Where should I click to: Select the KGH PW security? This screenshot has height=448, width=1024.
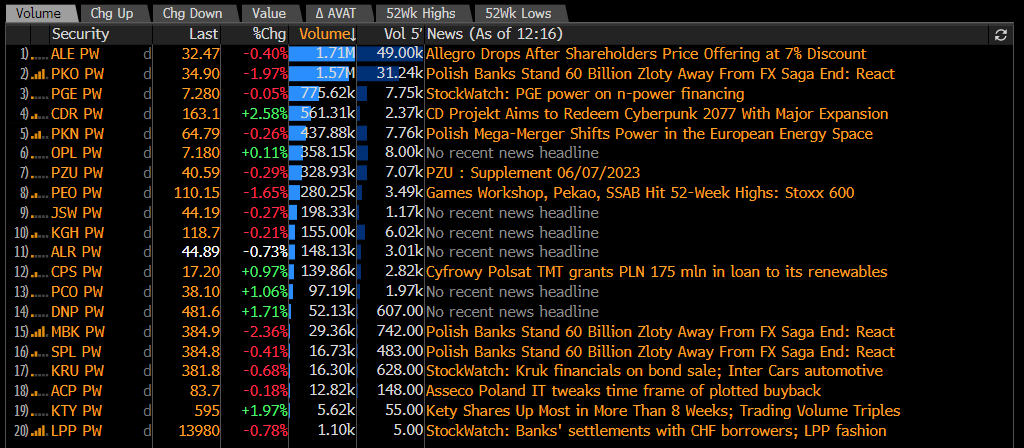[x=76, y=233]
